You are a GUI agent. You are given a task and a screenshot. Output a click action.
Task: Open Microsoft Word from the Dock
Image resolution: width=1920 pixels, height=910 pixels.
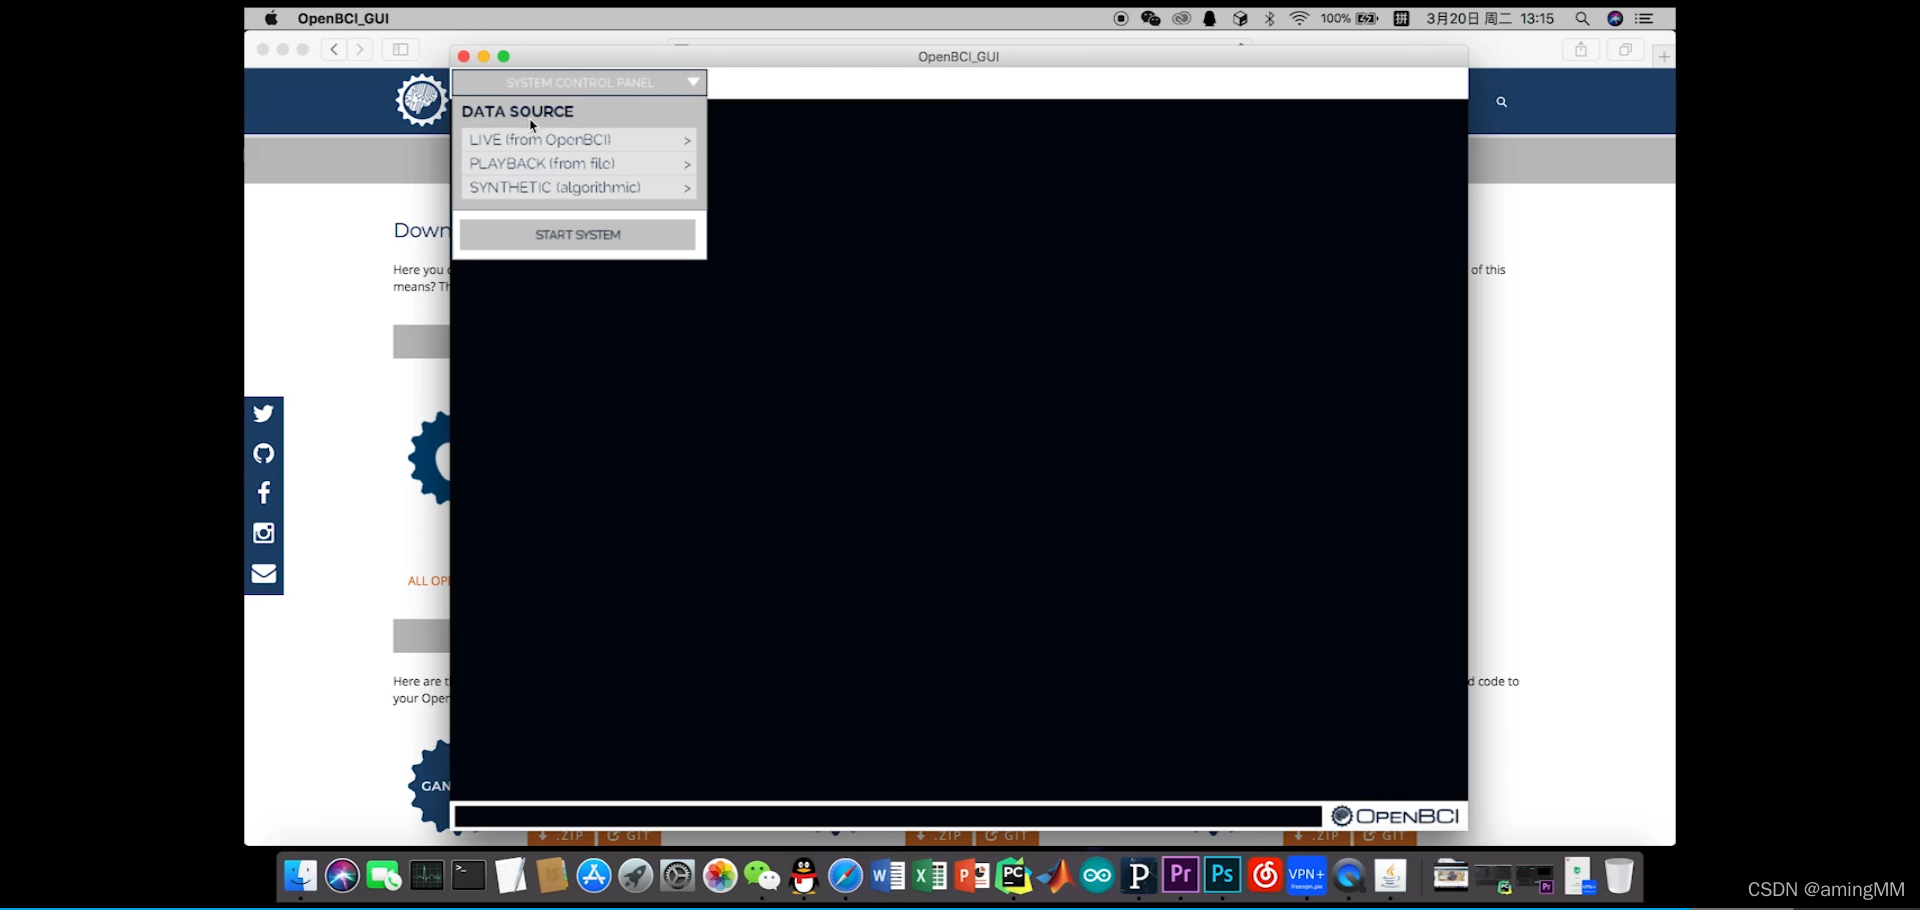tap(888, 877)
